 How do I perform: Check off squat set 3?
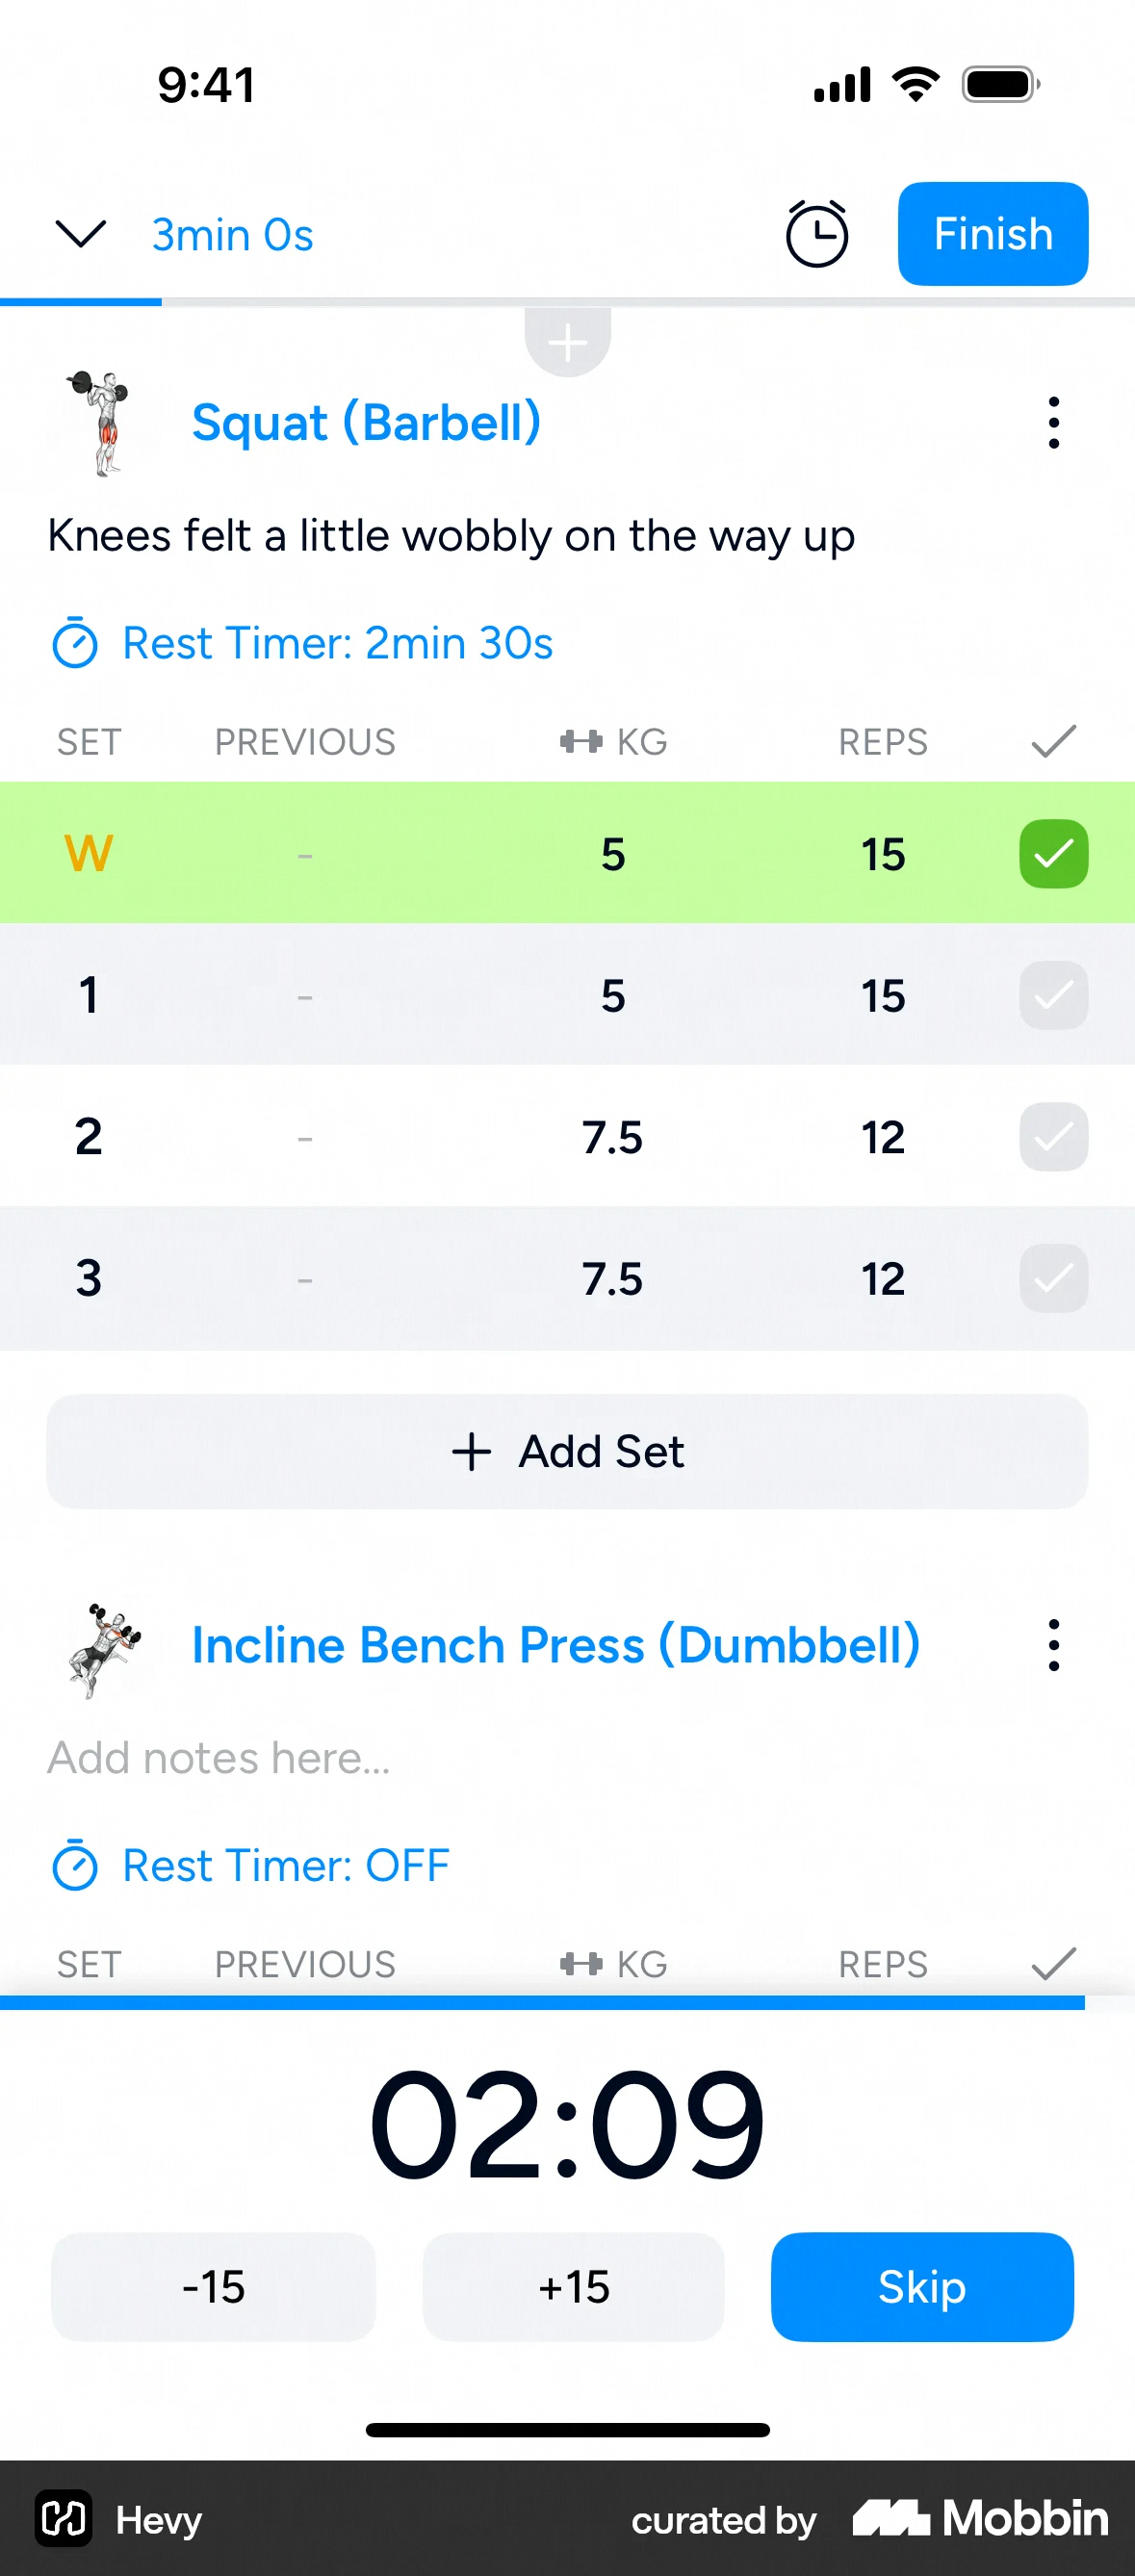point(1052,1278)
